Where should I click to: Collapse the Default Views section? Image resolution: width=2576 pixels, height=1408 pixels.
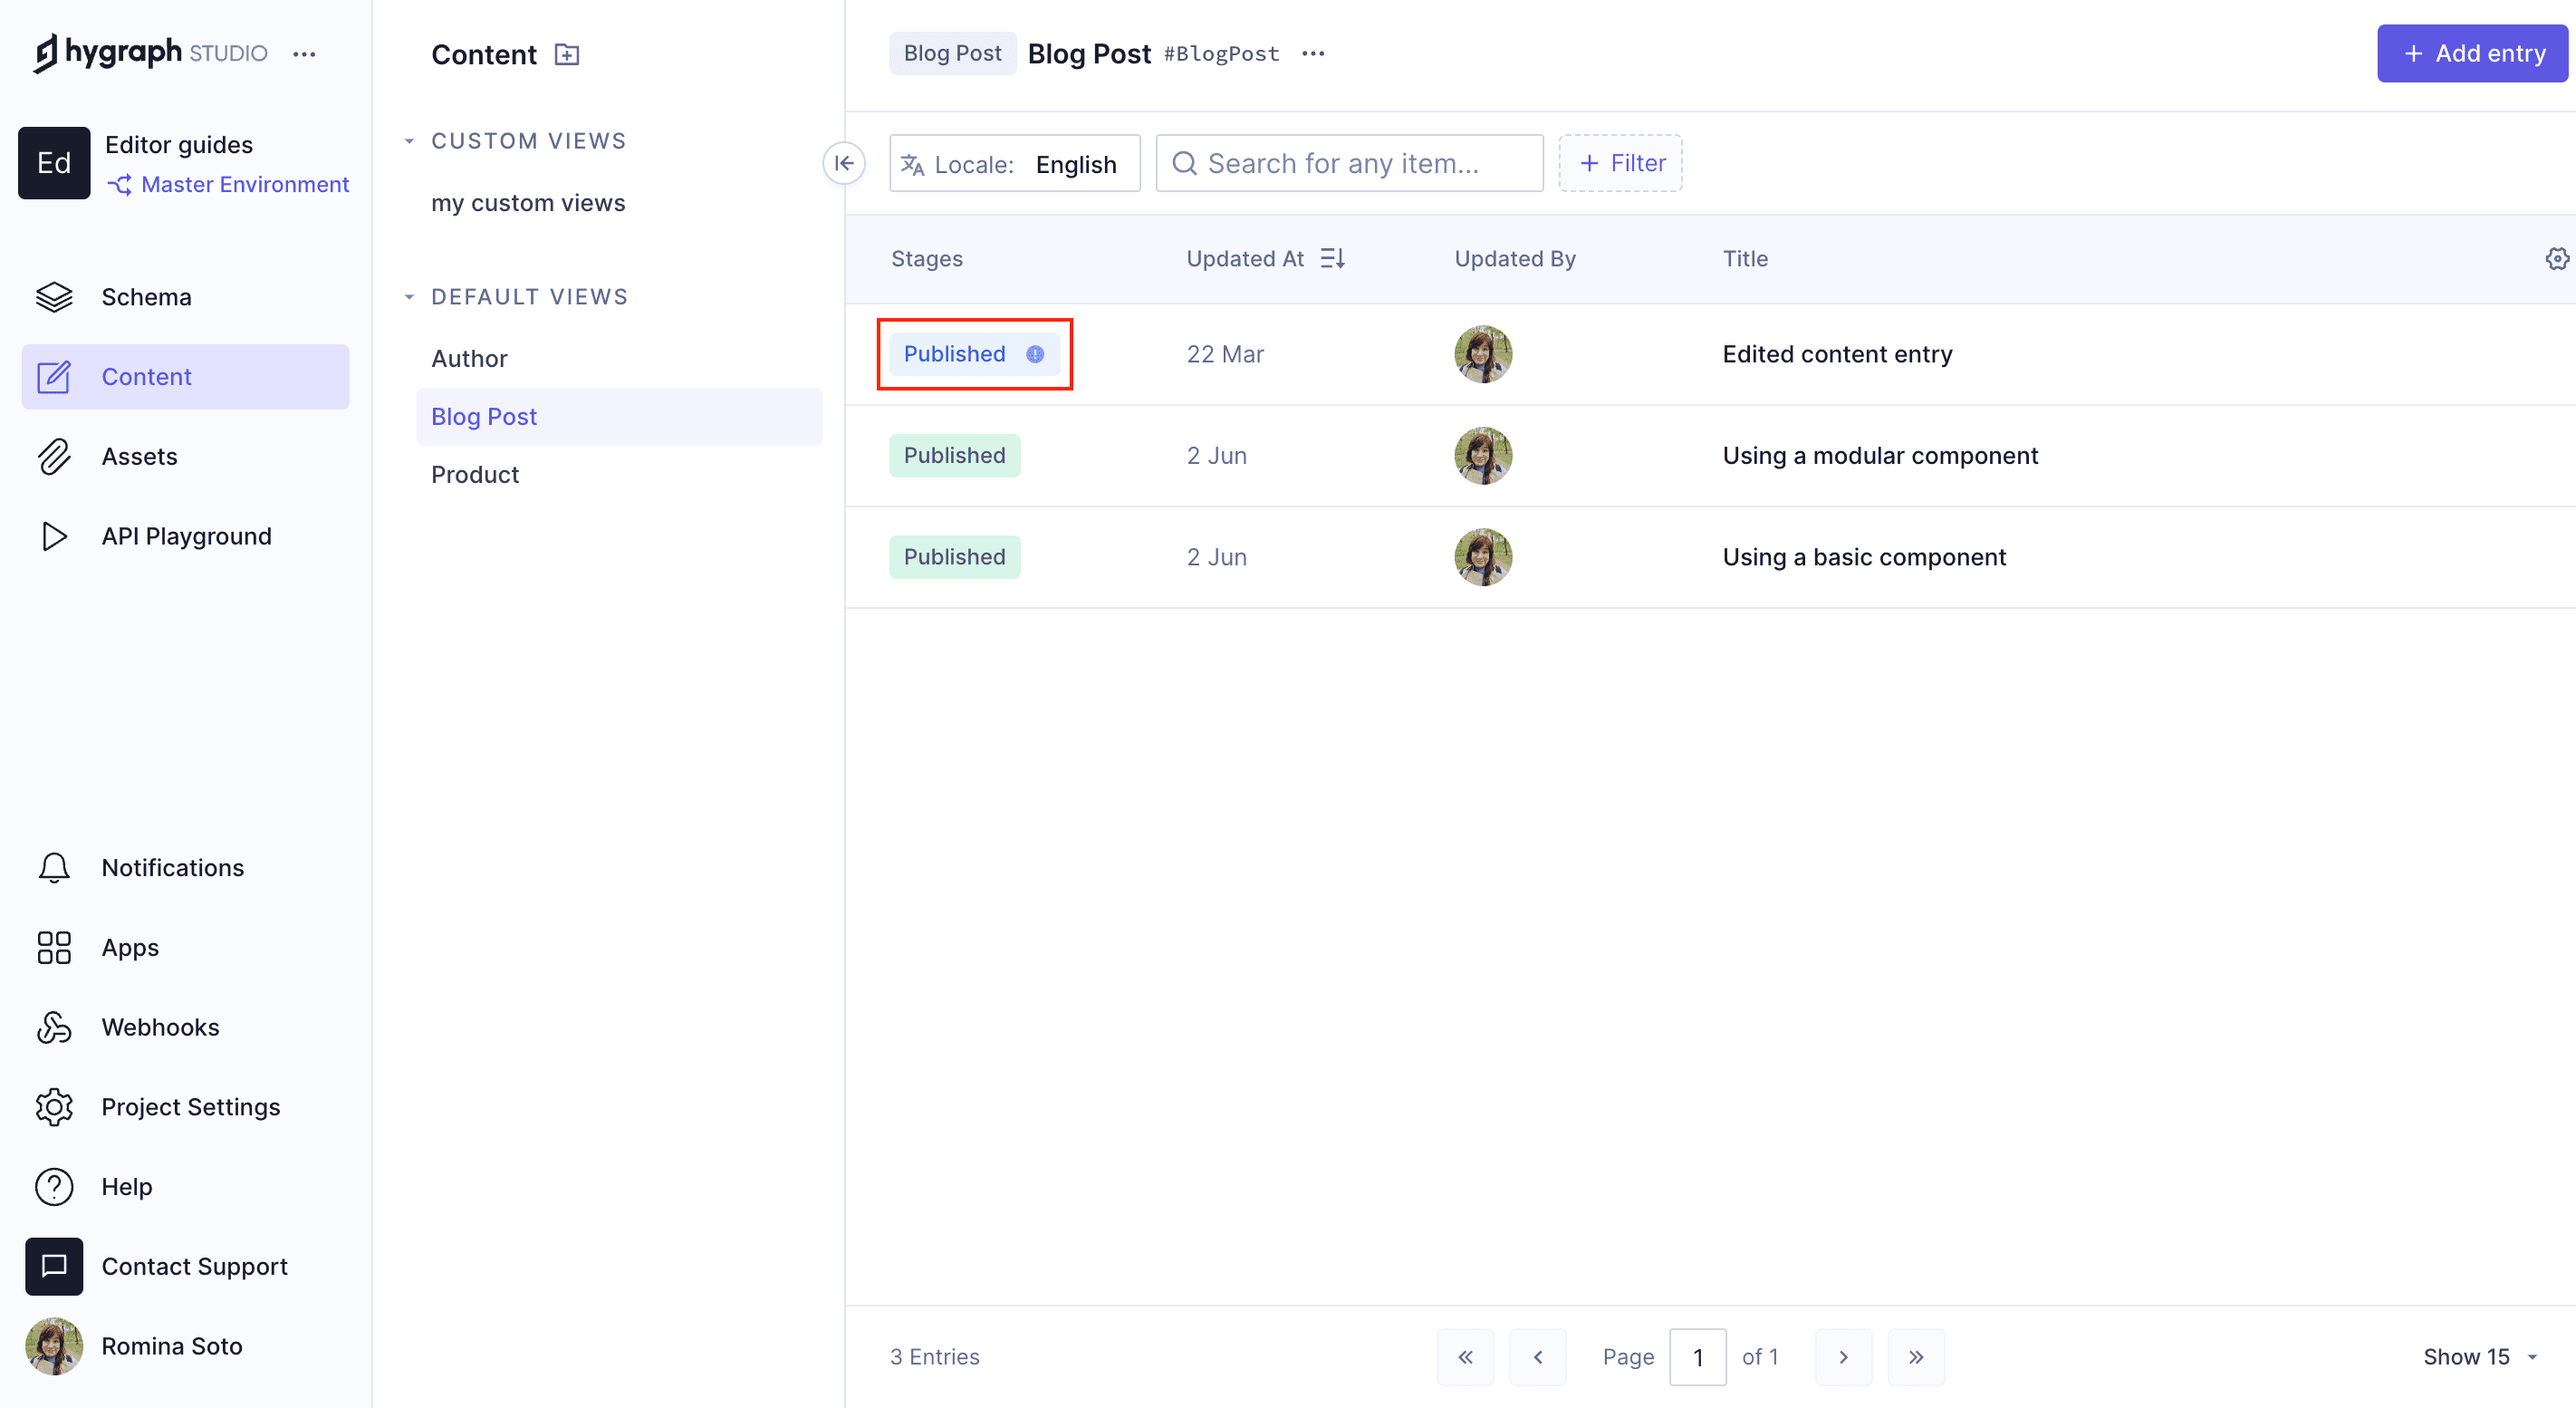click(x=409, y=297)
